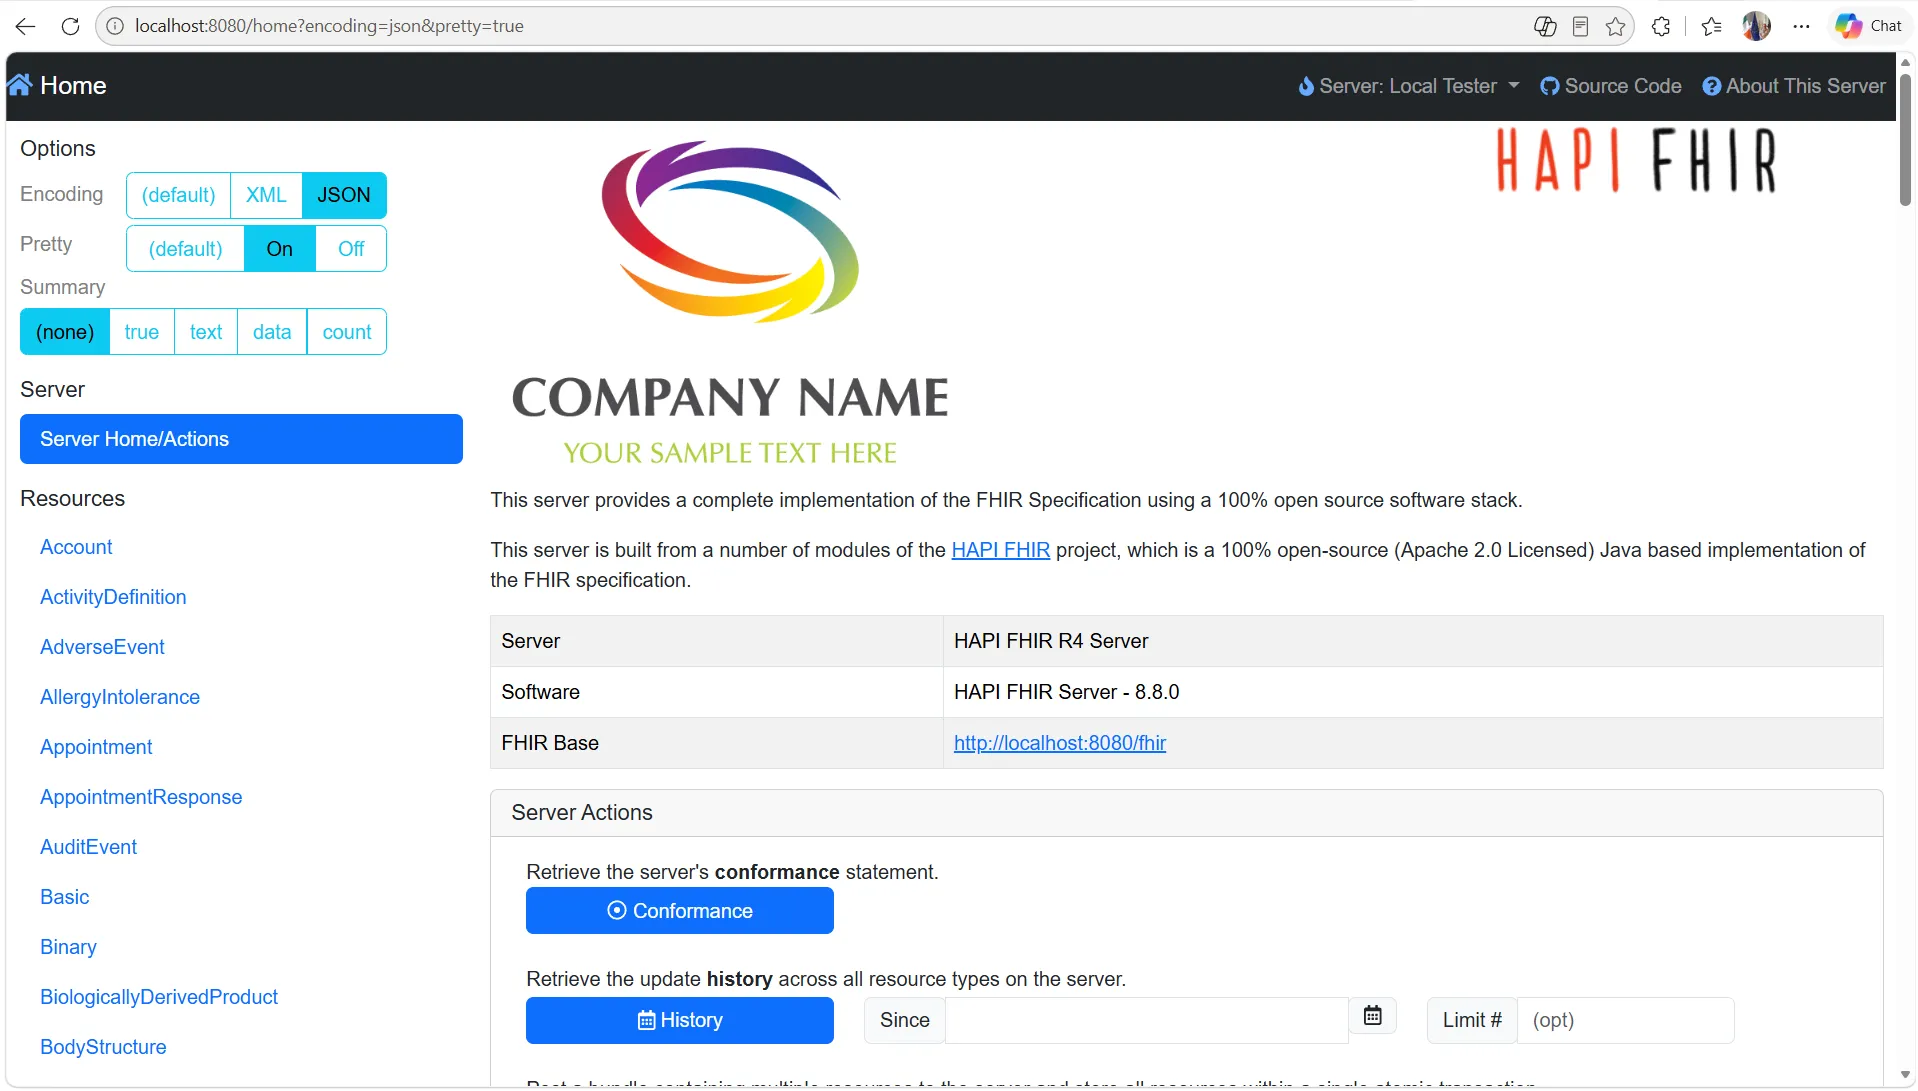Image resolution: width=1918 pixels, height=1091 pixels.
Task: Click the calendar icon next to Since field
Action: coord(1373,1016)
